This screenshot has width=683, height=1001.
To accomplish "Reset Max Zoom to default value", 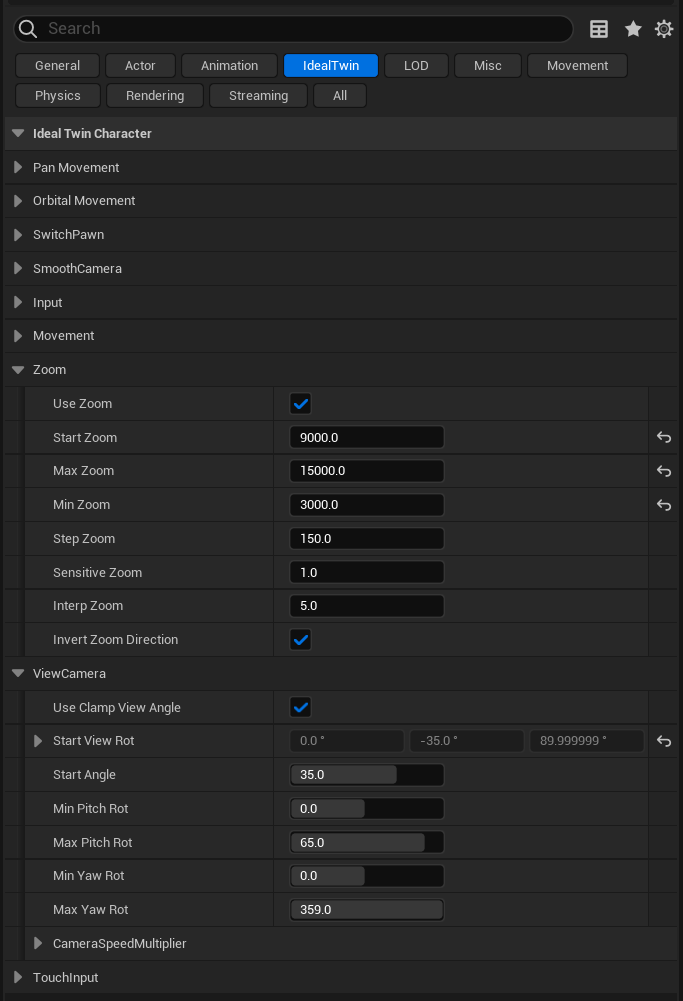I will tap(663, 471).
